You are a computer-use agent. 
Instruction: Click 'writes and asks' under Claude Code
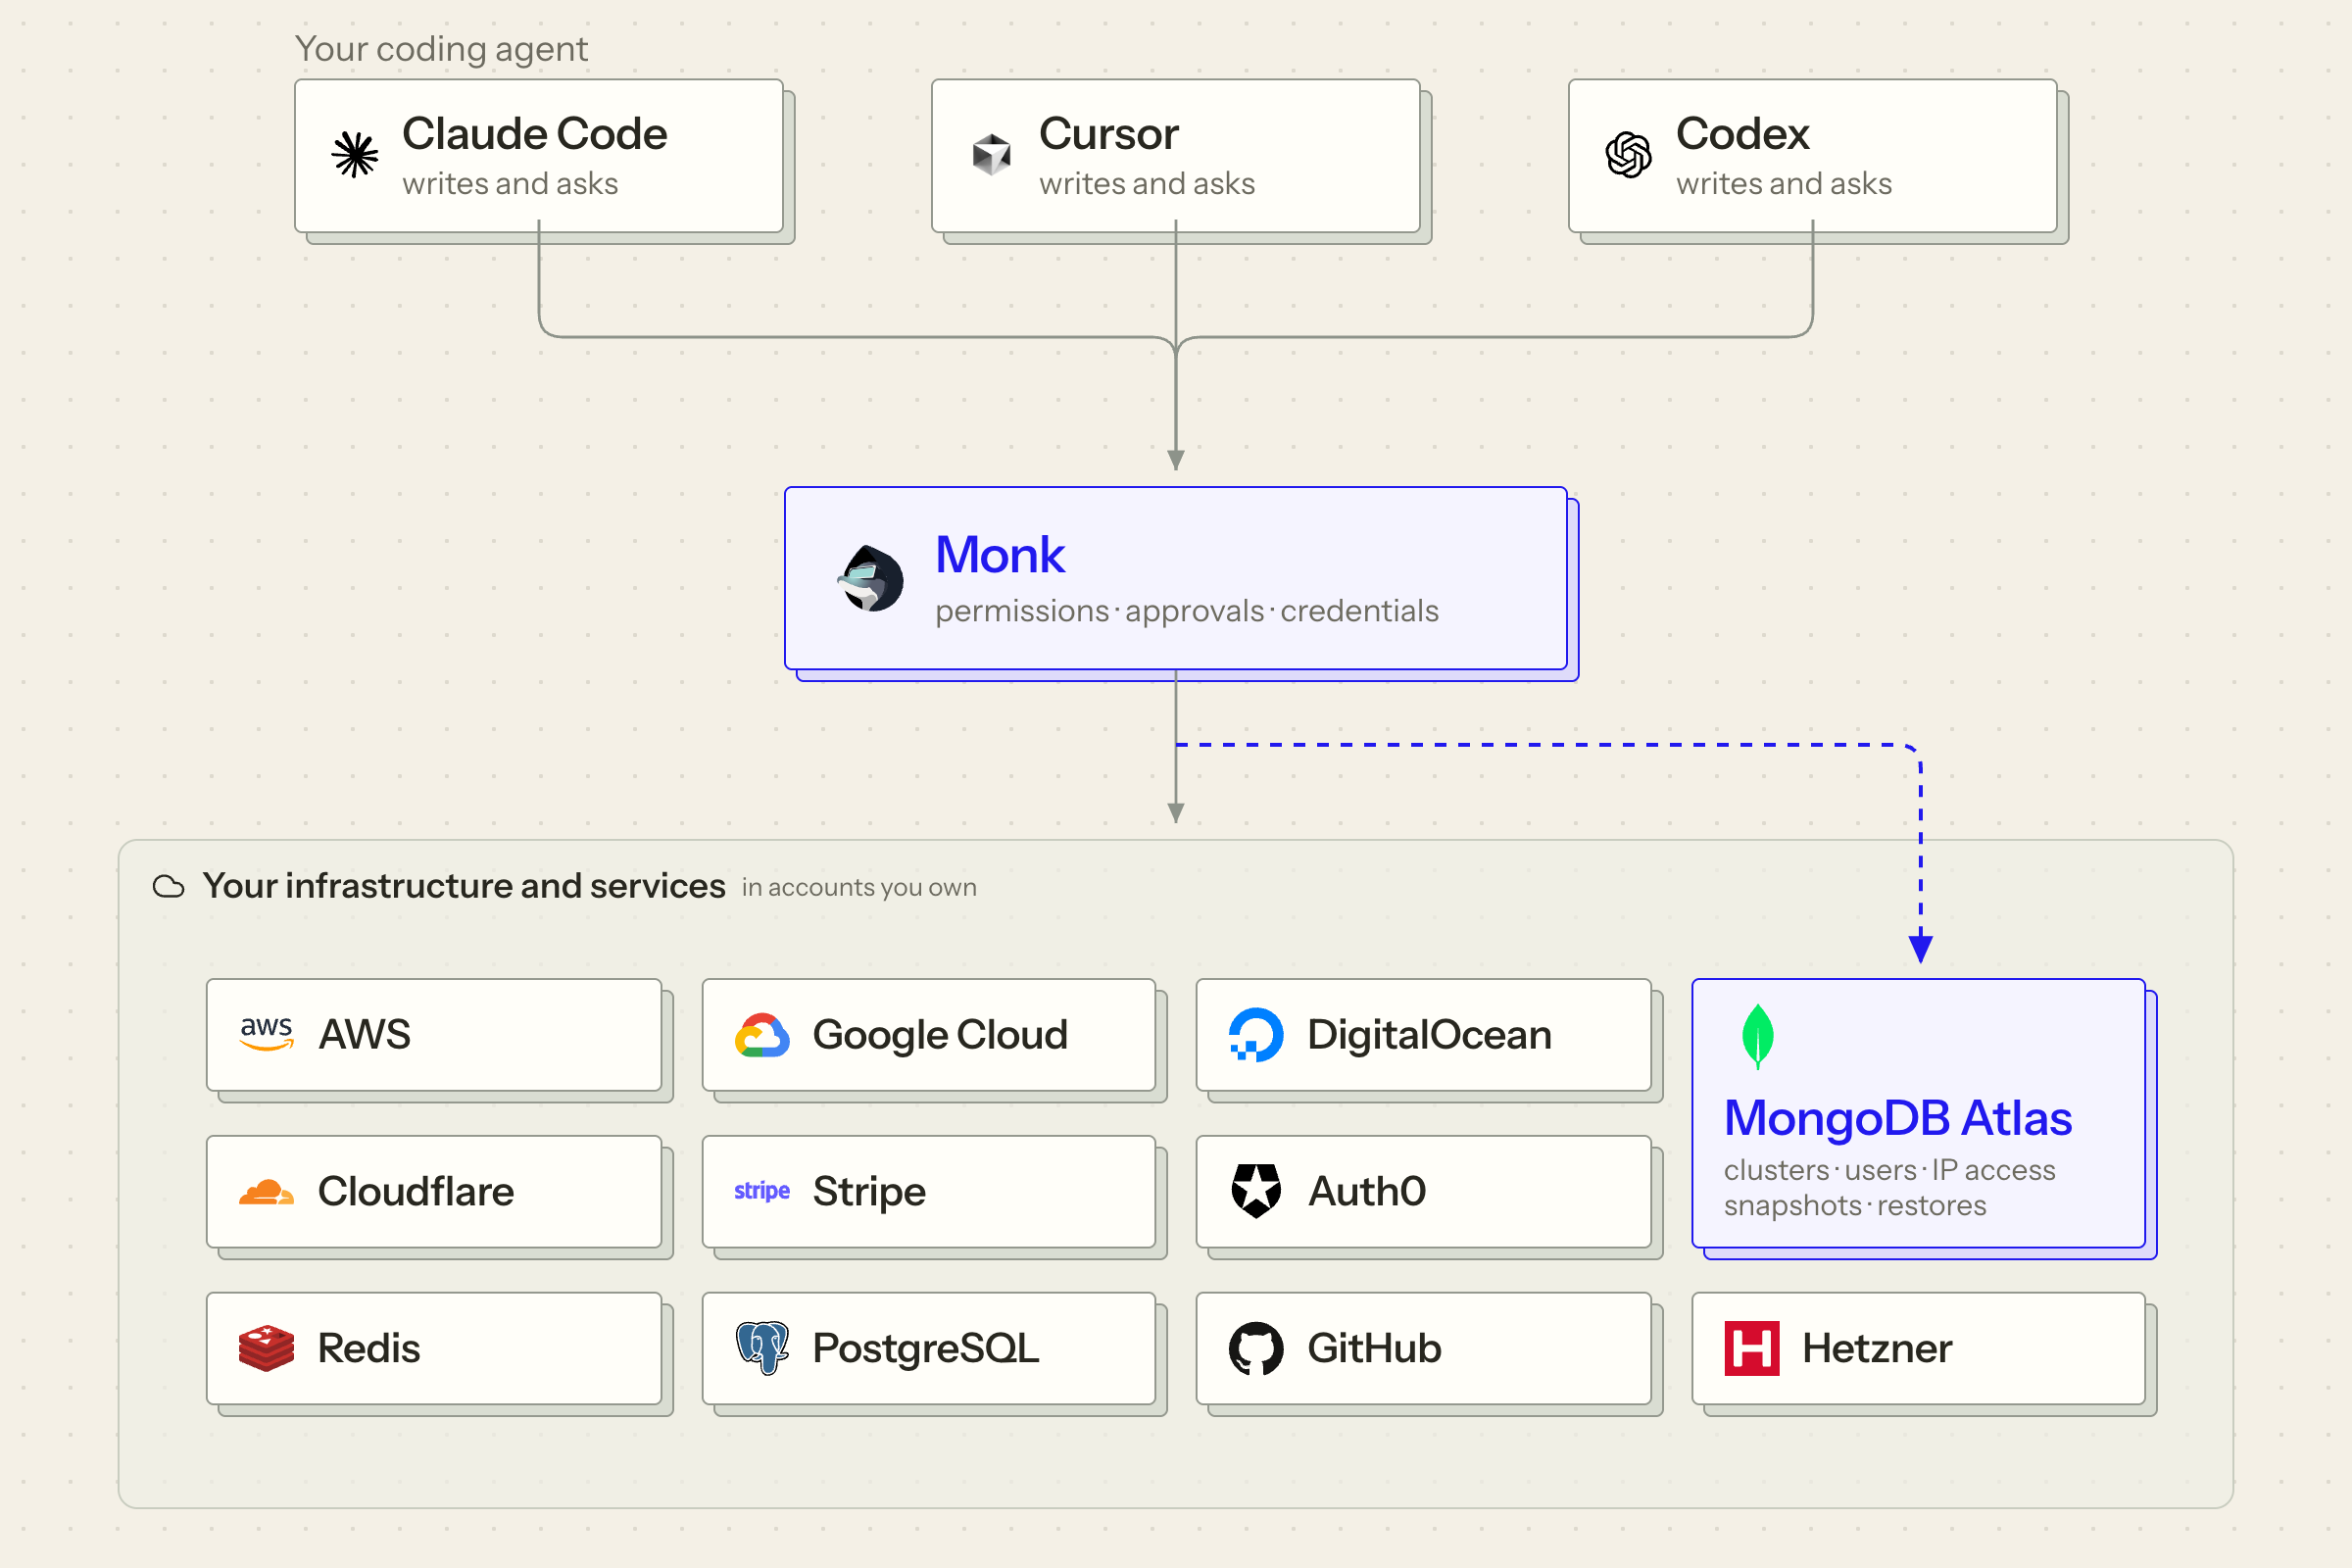(510, 184)
